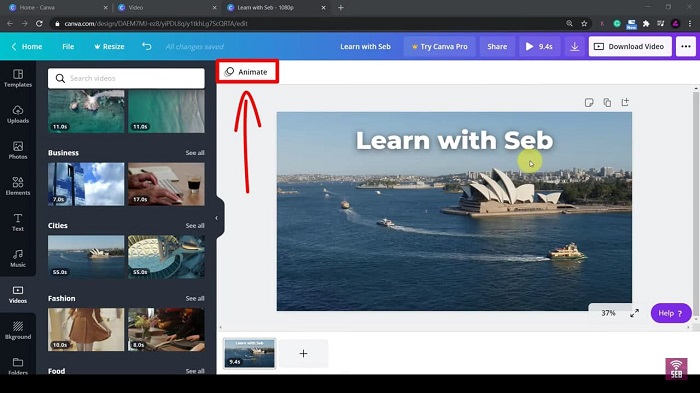Click the design title Learn with Seb
This screenshot has height=393, width=700.
pos(365,46)
